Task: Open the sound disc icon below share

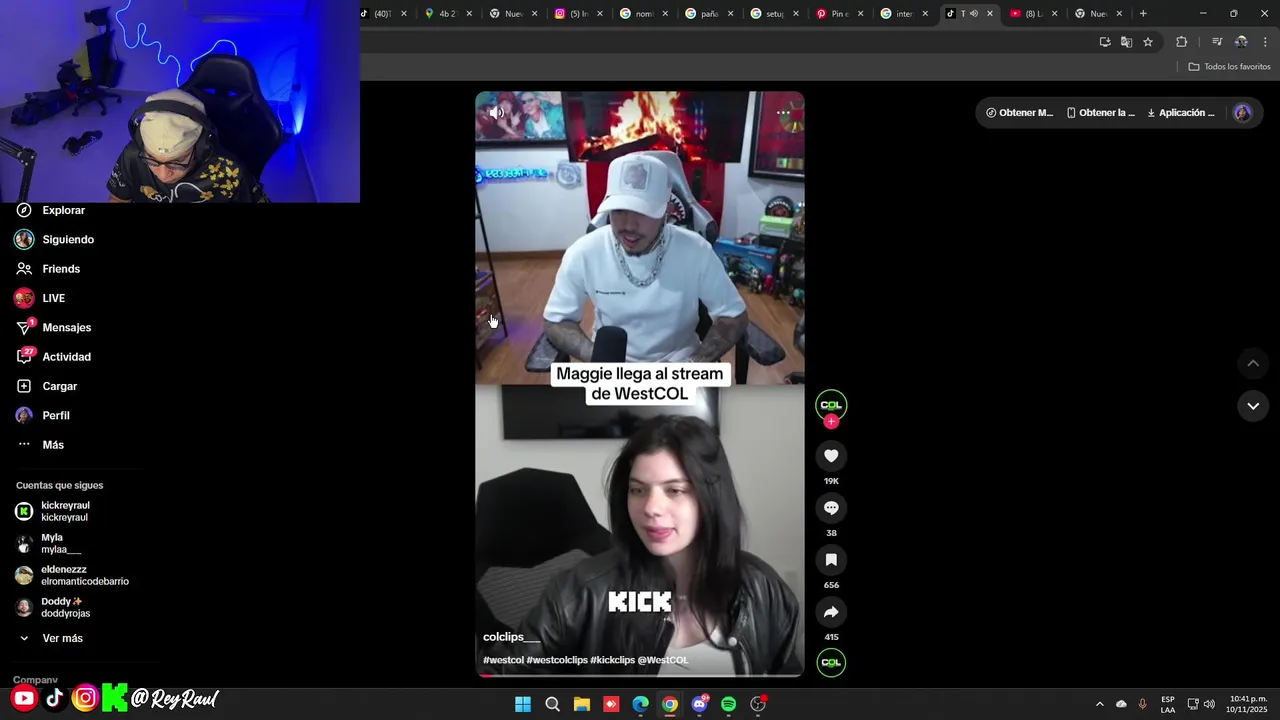Action: [x=831, y=662]
